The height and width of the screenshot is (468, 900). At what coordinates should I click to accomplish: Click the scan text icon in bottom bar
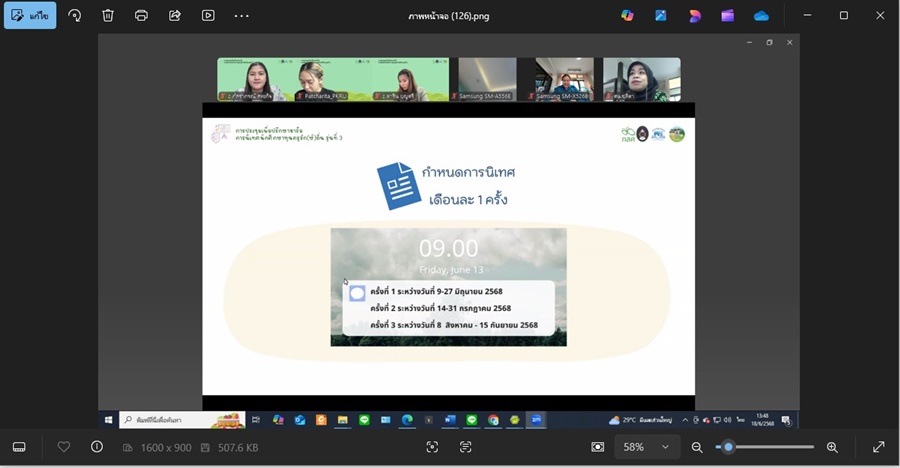tap(465, 447)
